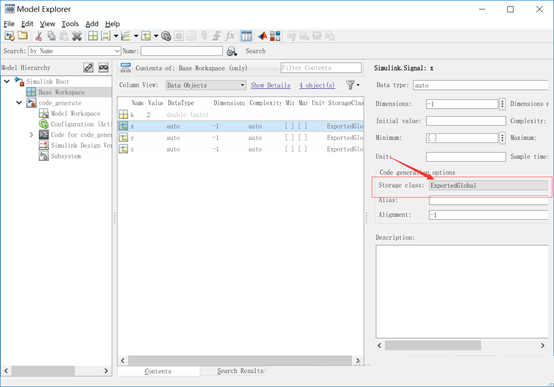
Task: Click the MATLAB logo toolbar icon
Action: [262, 36]
